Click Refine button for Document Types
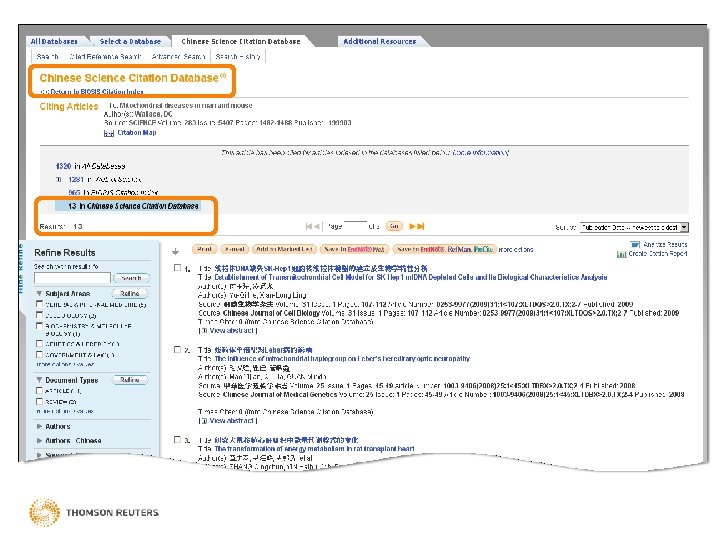720x540 pixels. 130,380
